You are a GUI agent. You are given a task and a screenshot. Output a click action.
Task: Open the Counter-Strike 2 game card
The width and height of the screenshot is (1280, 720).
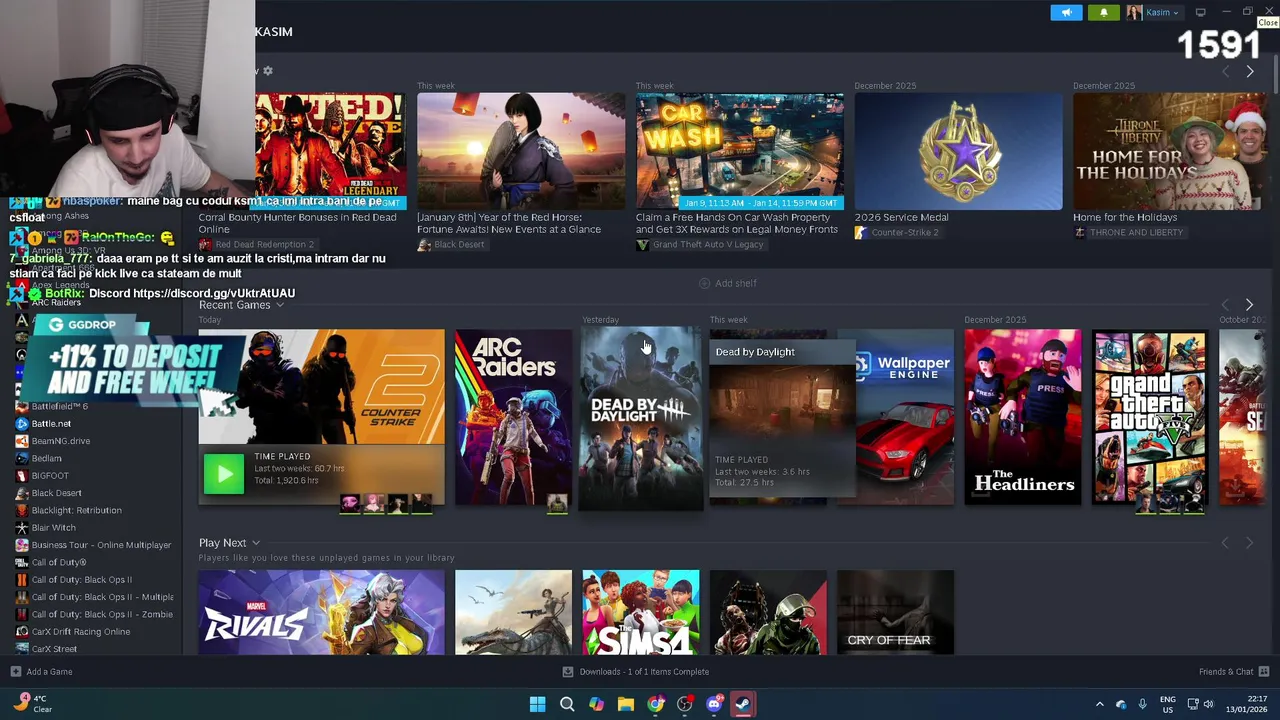click(x=321, y=387)
